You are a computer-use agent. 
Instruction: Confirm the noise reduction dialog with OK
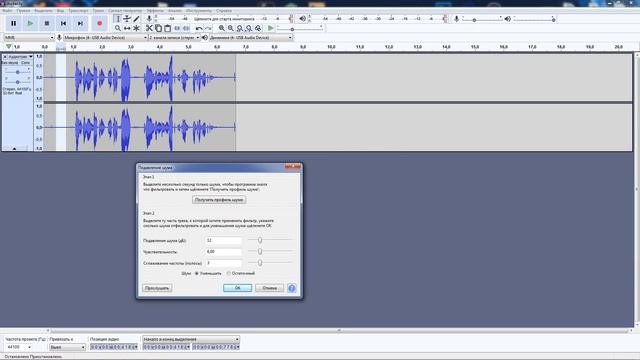click(x=238, y=288)
